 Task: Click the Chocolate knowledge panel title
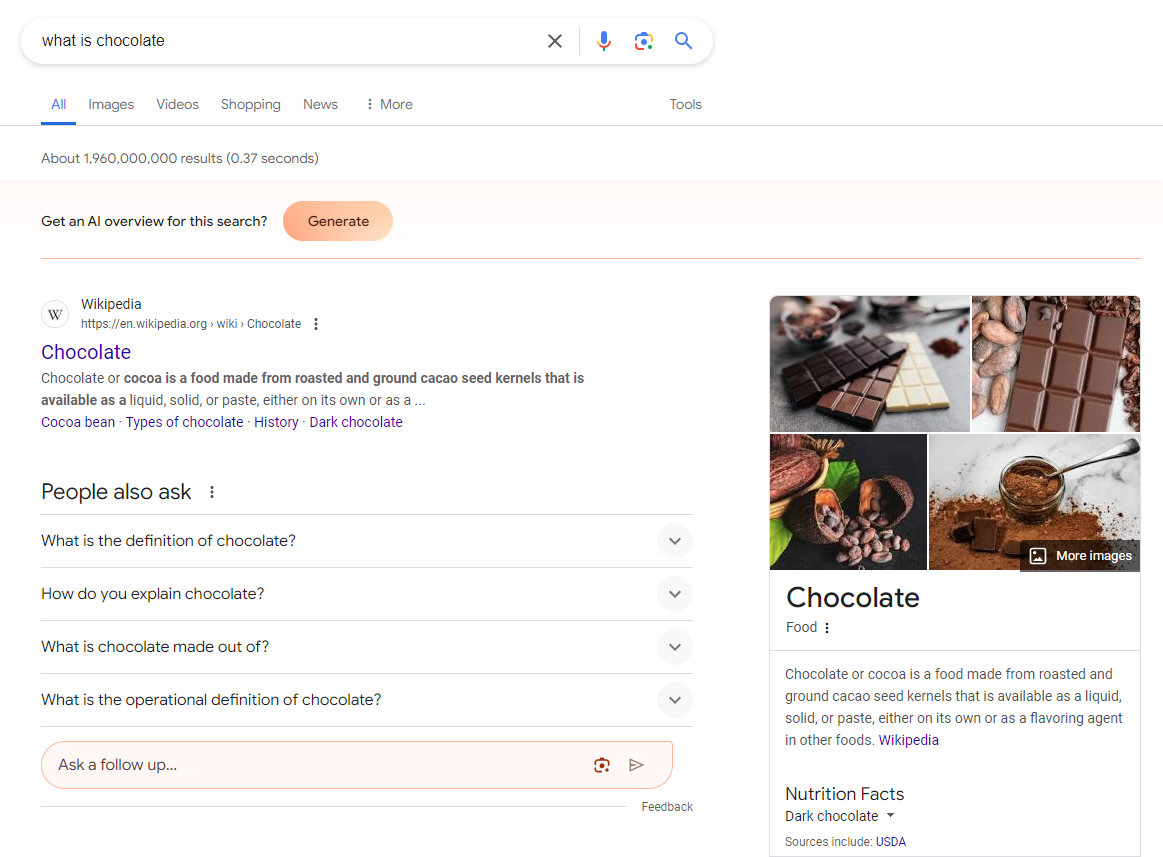tap(852, 598)
